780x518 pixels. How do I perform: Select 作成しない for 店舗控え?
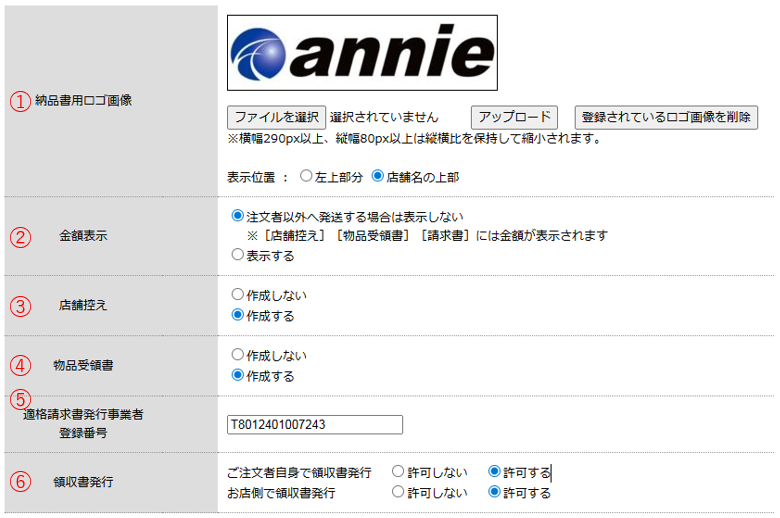coord(237,295)
